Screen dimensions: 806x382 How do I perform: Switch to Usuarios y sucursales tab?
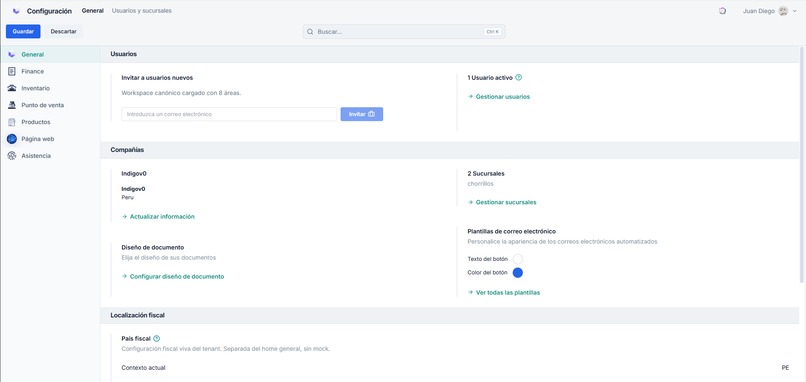click(142, 11)
